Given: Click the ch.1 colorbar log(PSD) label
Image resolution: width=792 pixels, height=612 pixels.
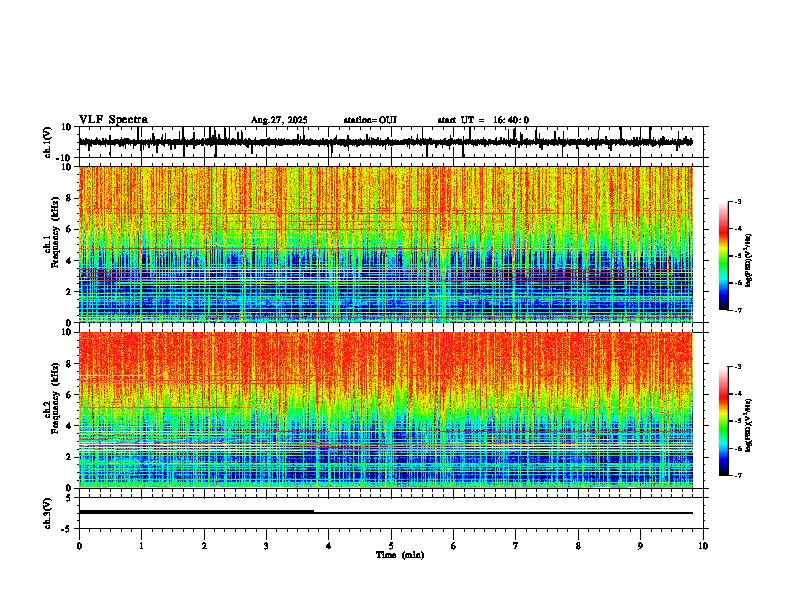Looking at the screenshot, I should pos(748,260).
